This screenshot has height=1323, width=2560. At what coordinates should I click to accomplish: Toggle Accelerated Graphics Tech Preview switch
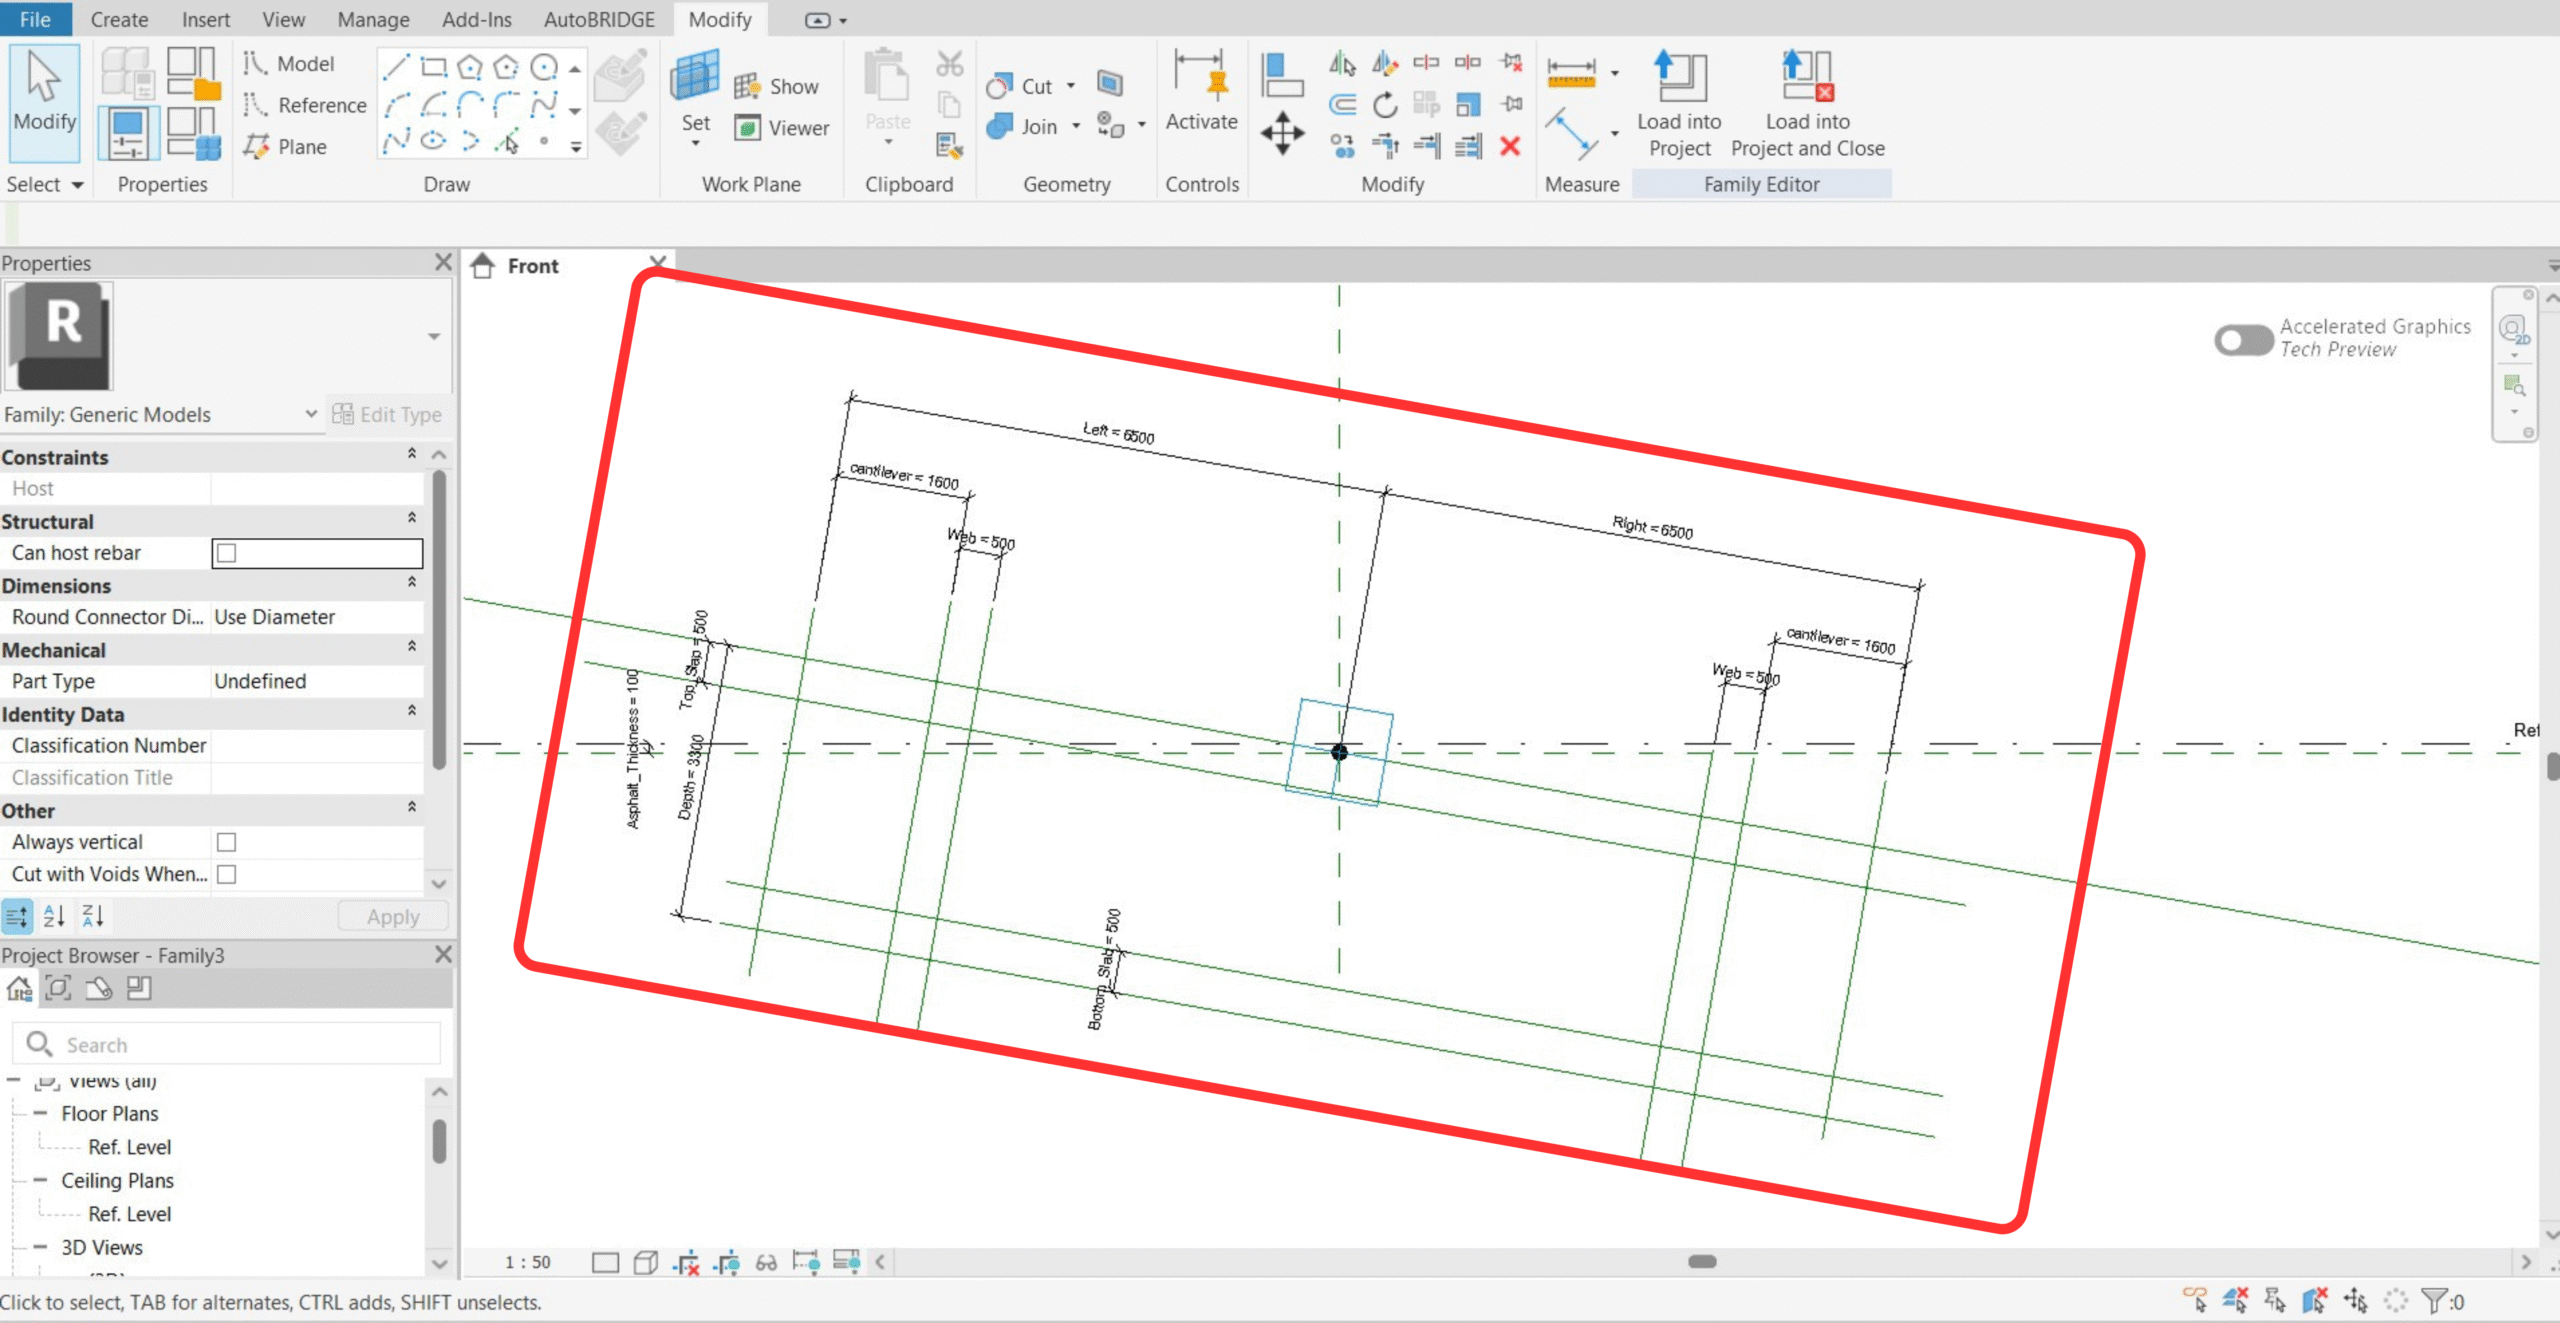pyautogui.click(x=2243, y=340)
